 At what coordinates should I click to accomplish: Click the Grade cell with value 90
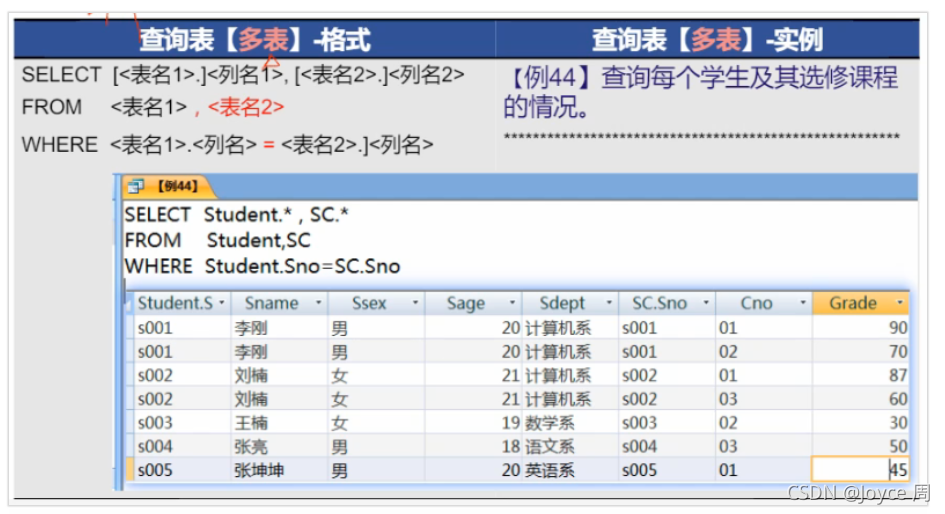point(861,328)
